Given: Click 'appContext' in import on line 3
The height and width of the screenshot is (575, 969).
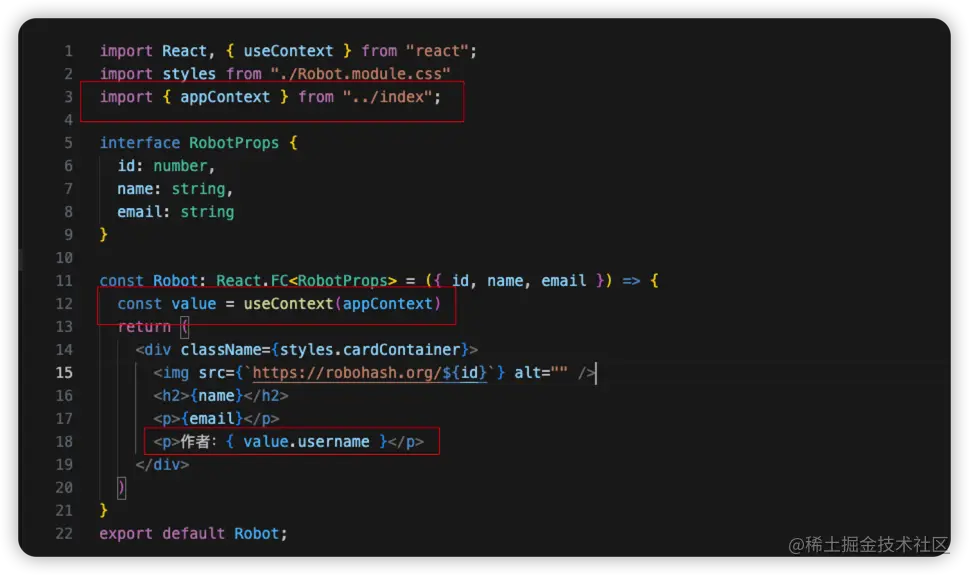Looking at the screenshot, I should point(225,97).
